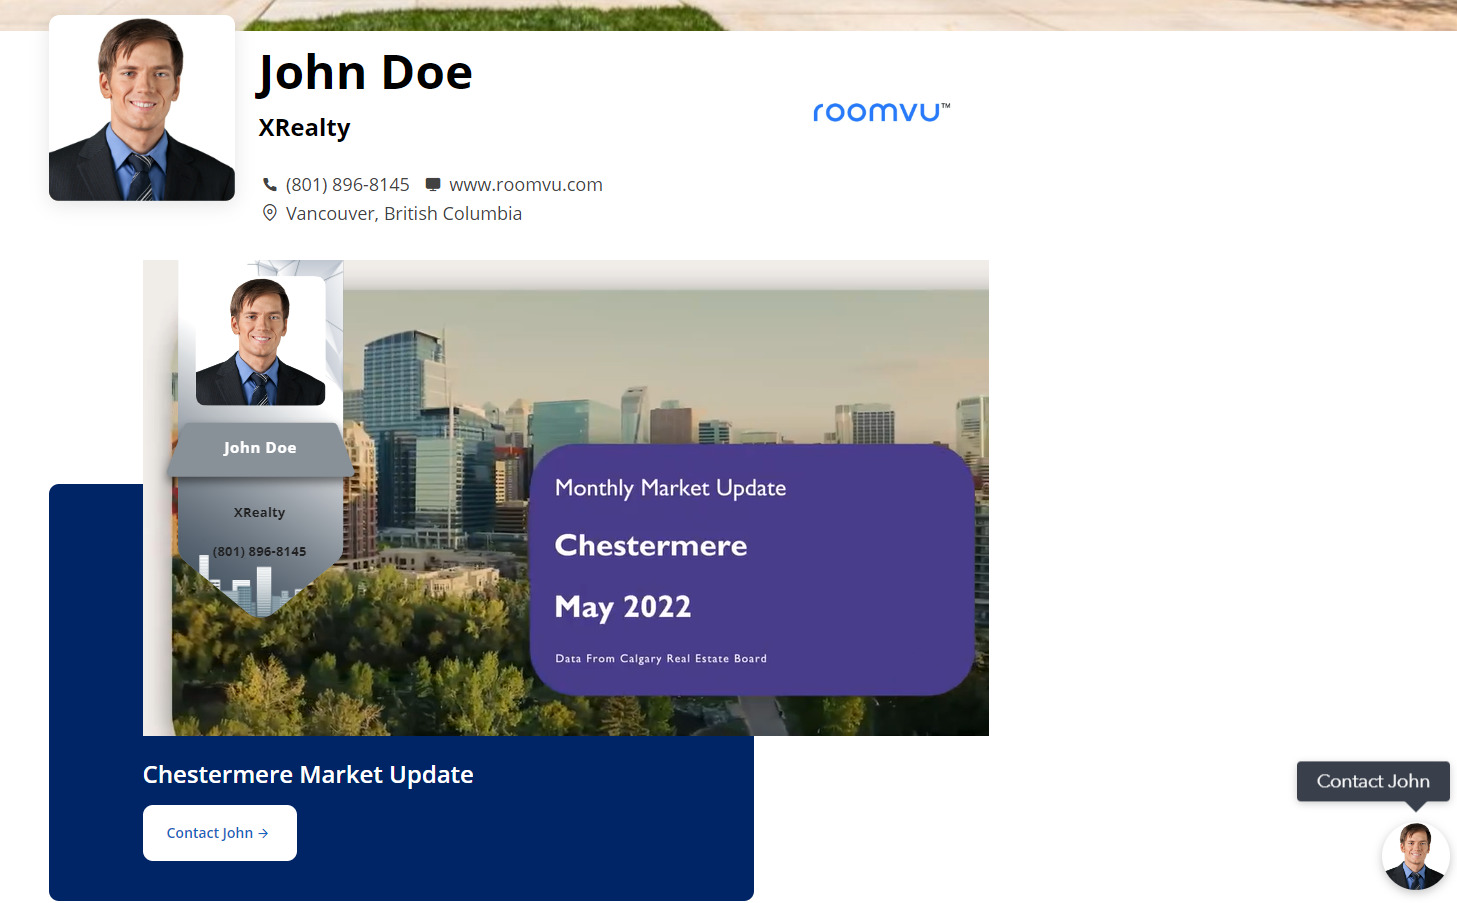Call the (801) 896-8145 phone number
This screenshot has width=1457, height=903.
pyautogui.click(x=347, y=184)
